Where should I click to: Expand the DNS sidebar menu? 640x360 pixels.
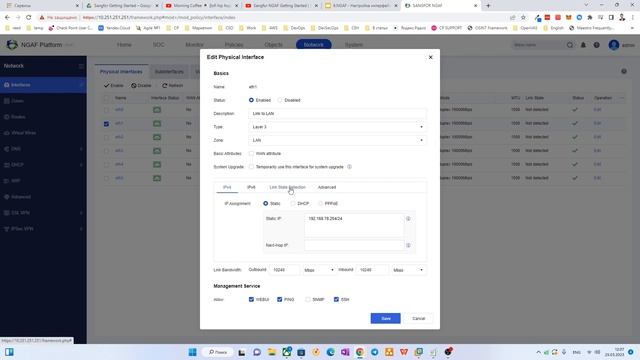(43, 149)
